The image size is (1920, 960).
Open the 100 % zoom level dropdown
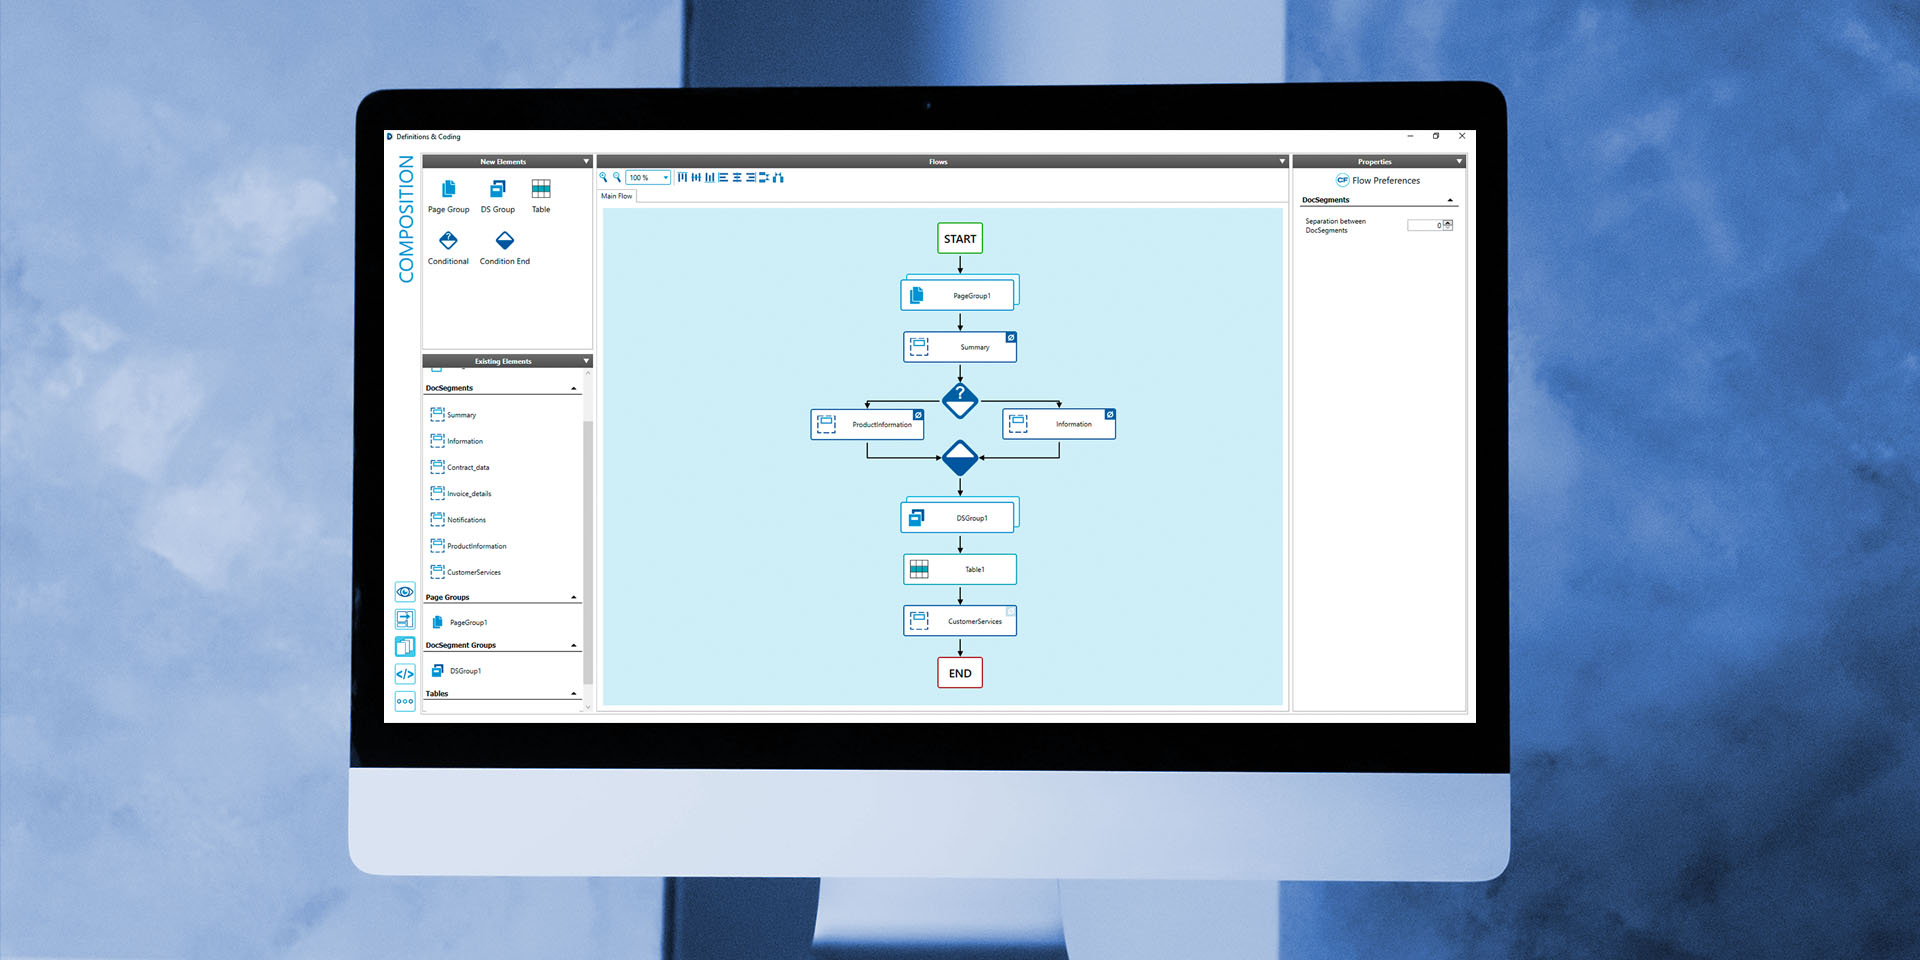click(648, 178)
